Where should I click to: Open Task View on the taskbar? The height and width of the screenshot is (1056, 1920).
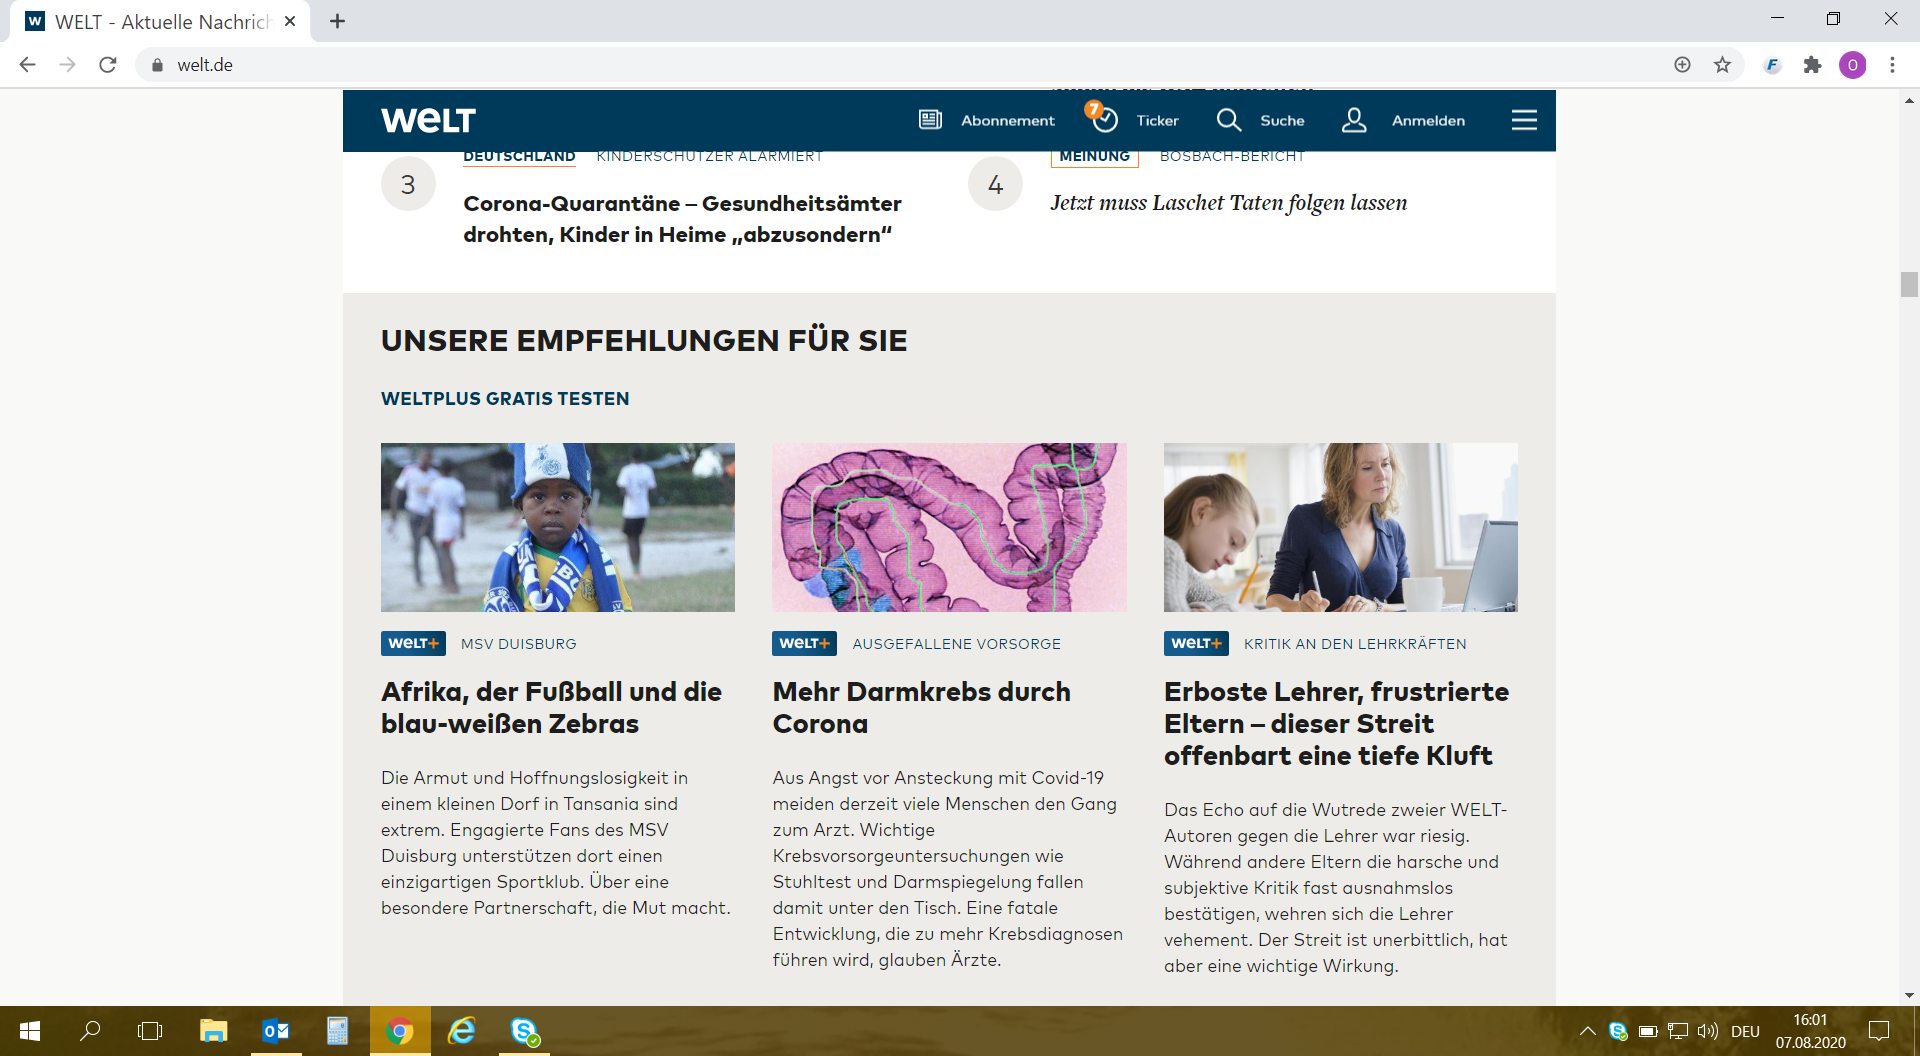point(150,1031)
